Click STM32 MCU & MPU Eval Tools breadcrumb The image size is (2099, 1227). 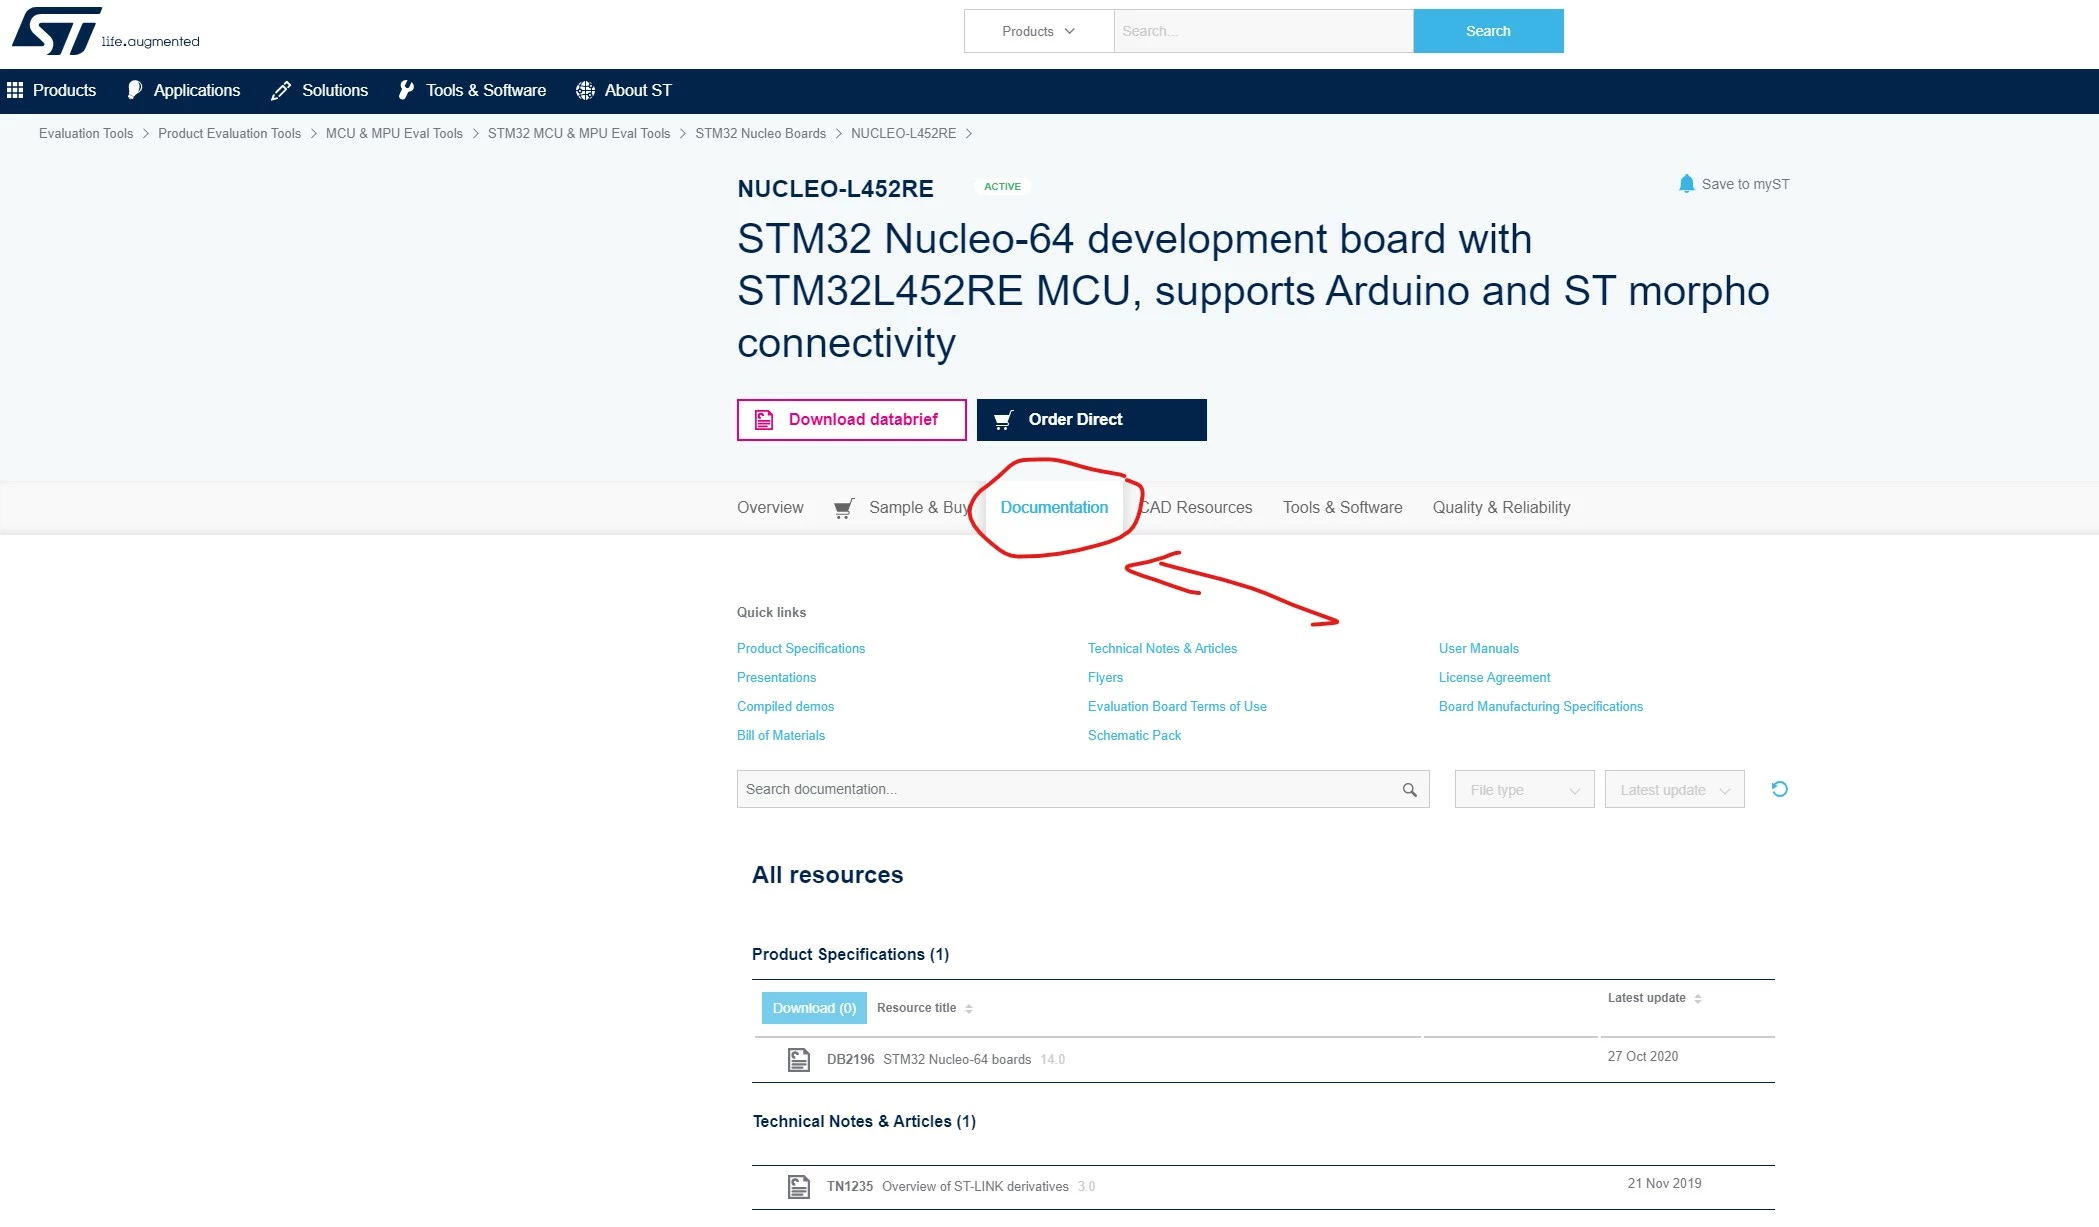pos(579,134)
